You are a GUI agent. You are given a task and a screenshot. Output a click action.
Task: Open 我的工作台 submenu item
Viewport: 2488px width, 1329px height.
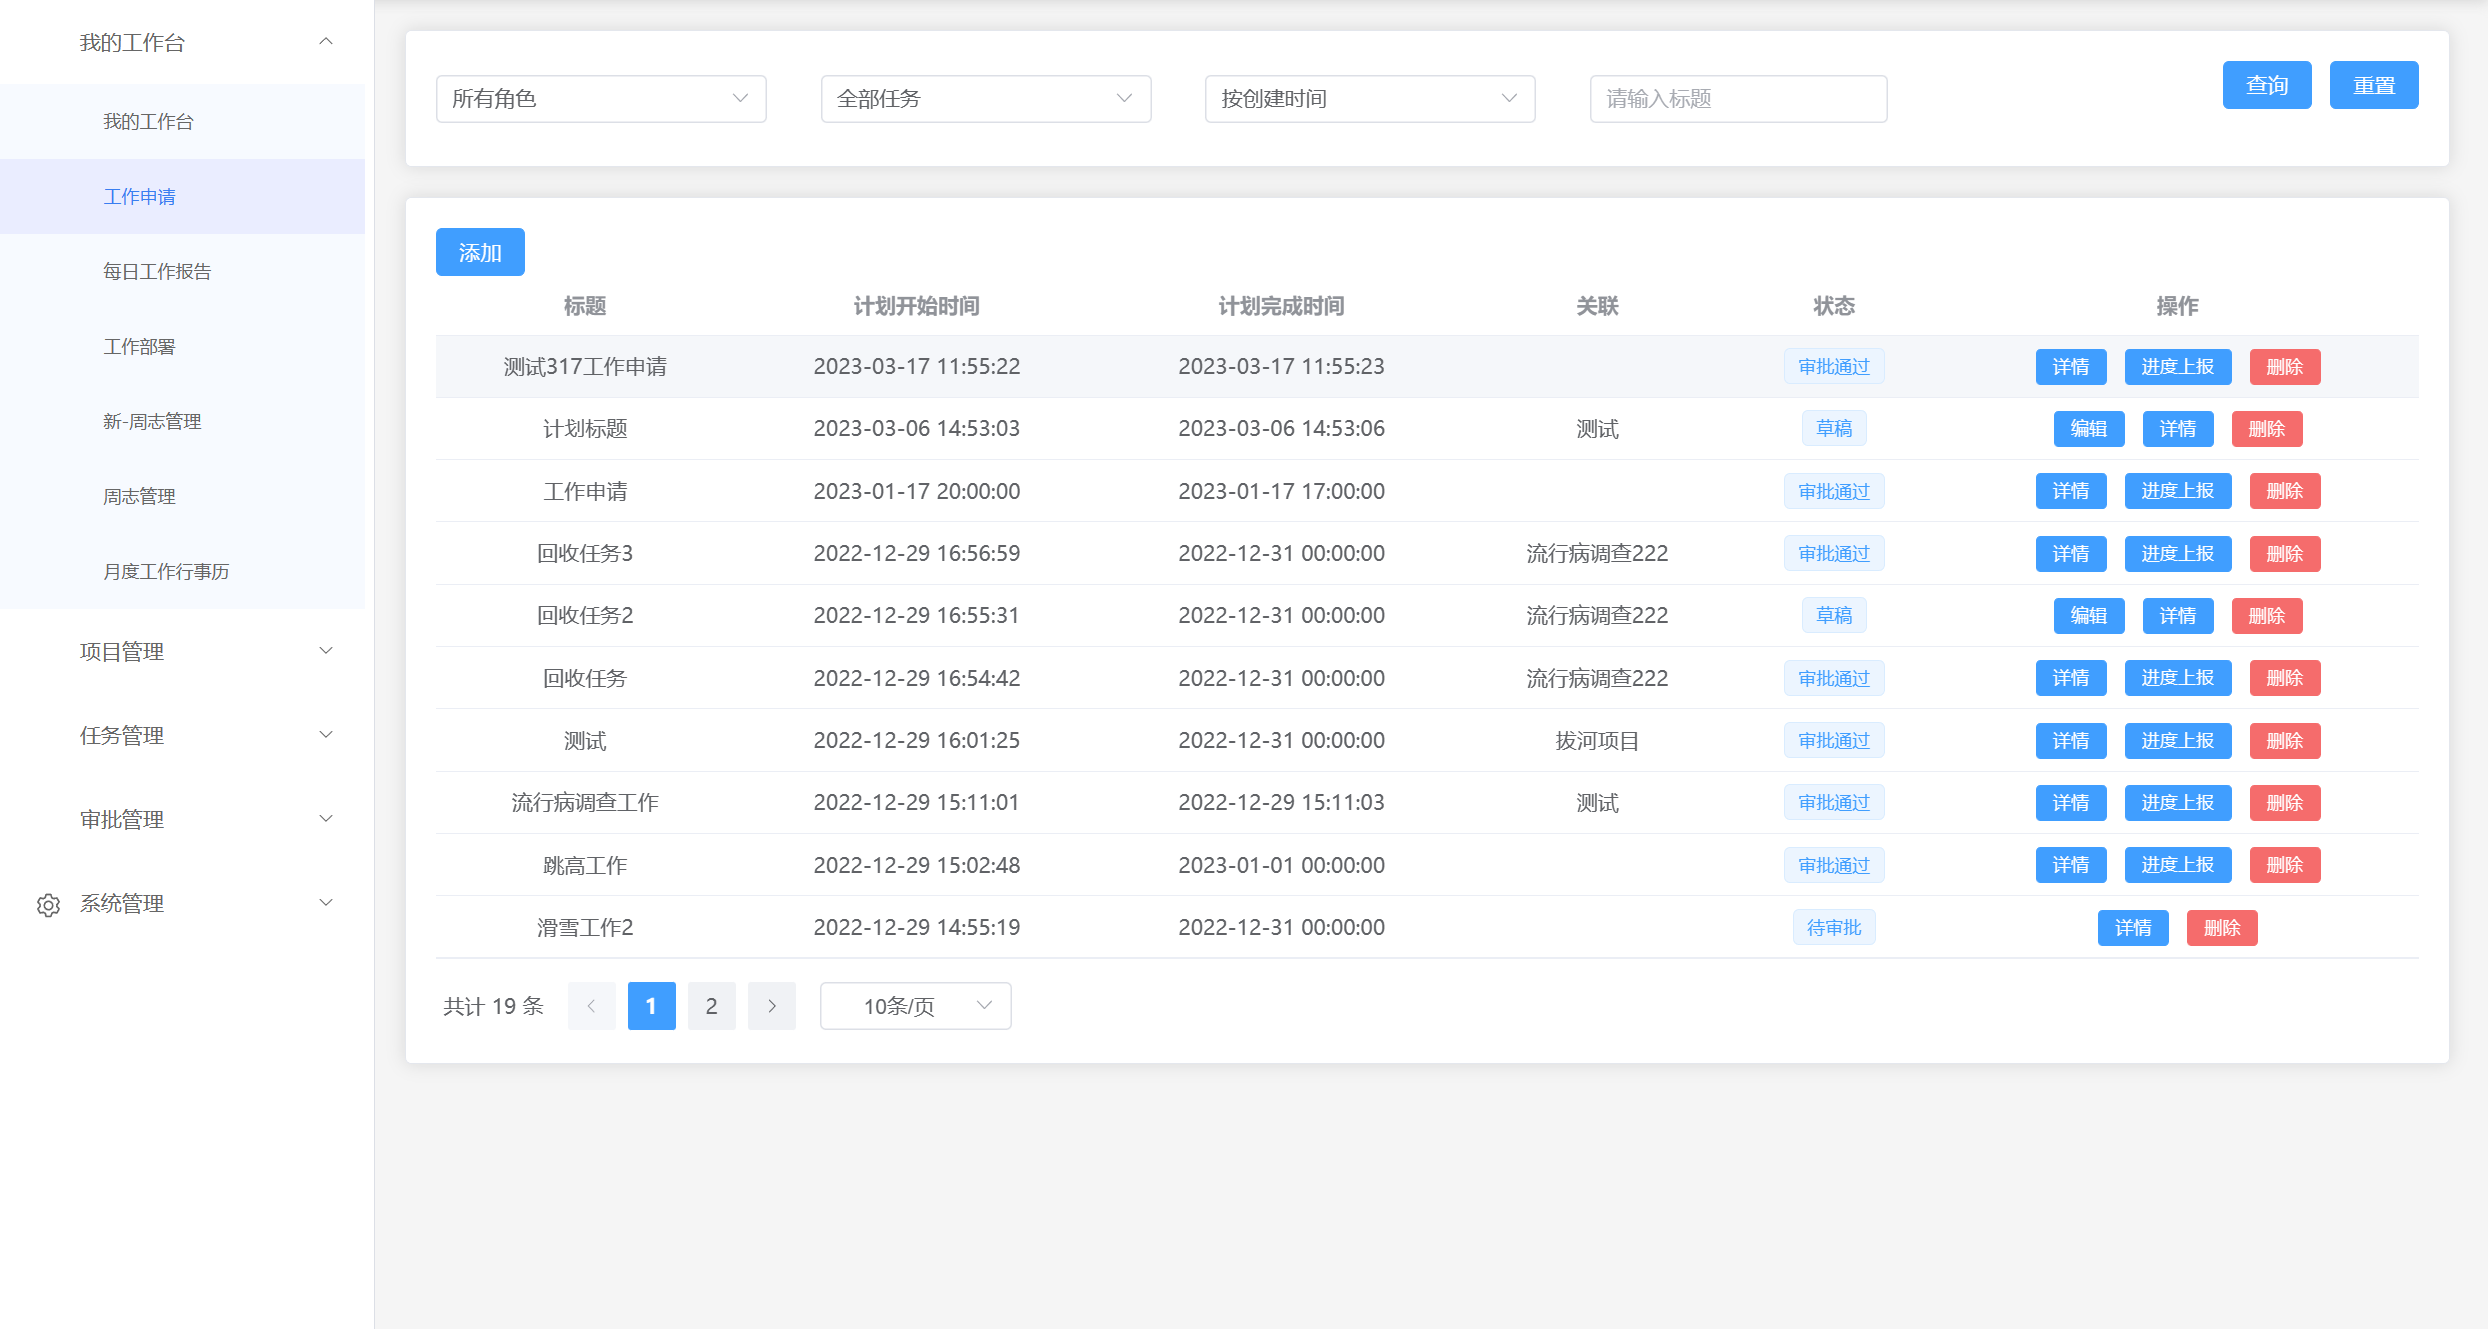point(182,122)
